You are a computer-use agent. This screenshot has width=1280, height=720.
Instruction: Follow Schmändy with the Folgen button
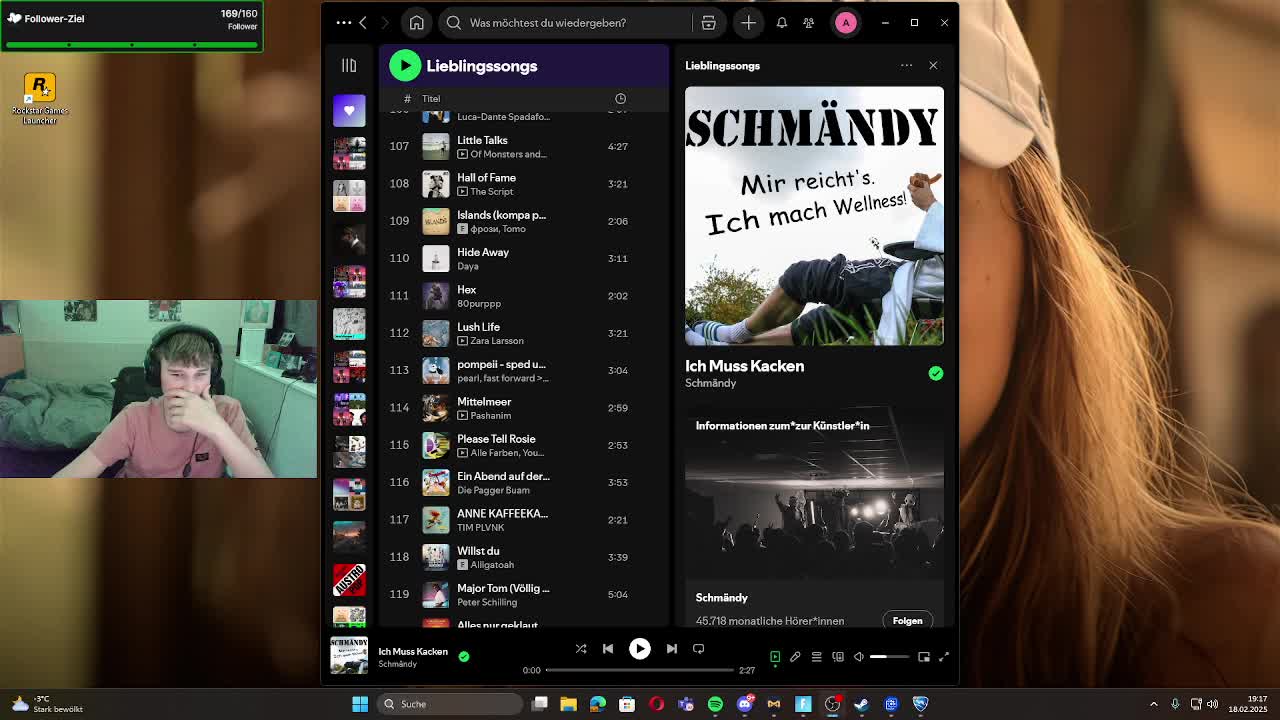[x=907, y=621]
